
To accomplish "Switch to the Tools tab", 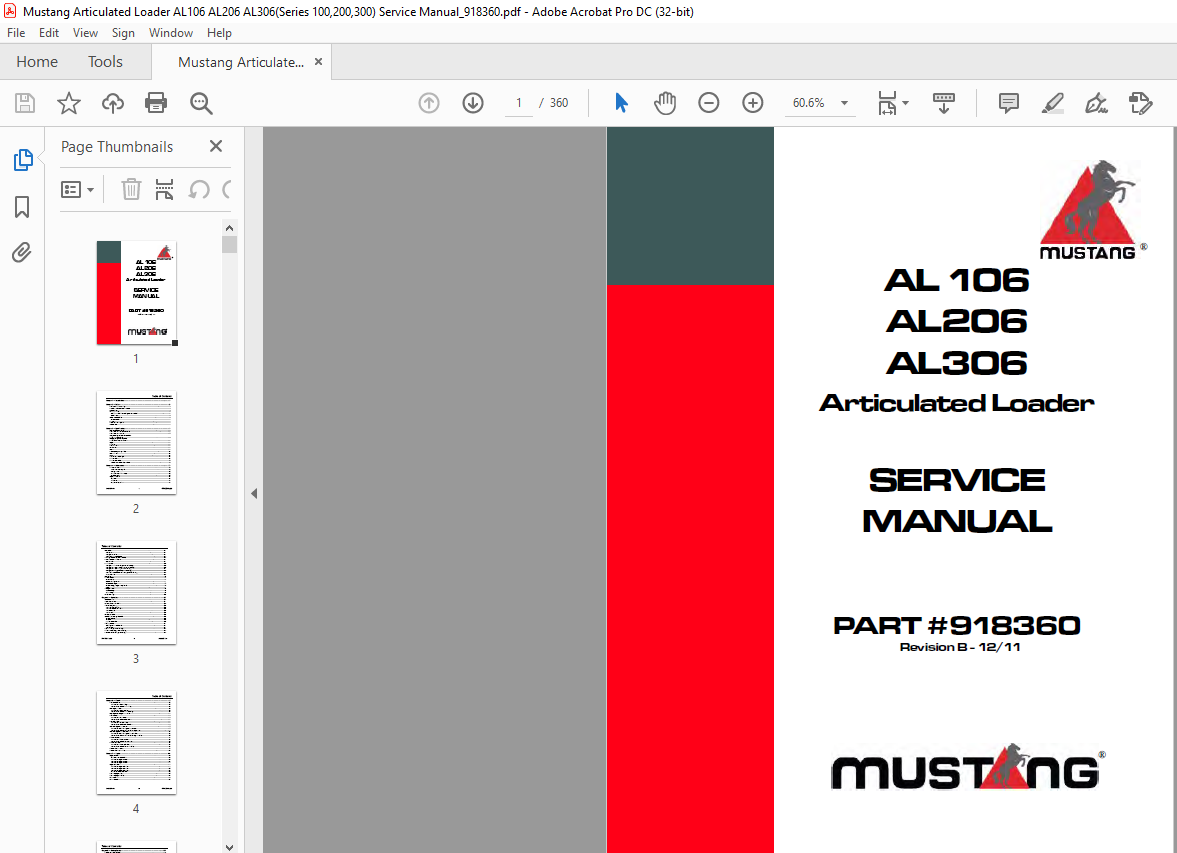I will click(105, 62).
